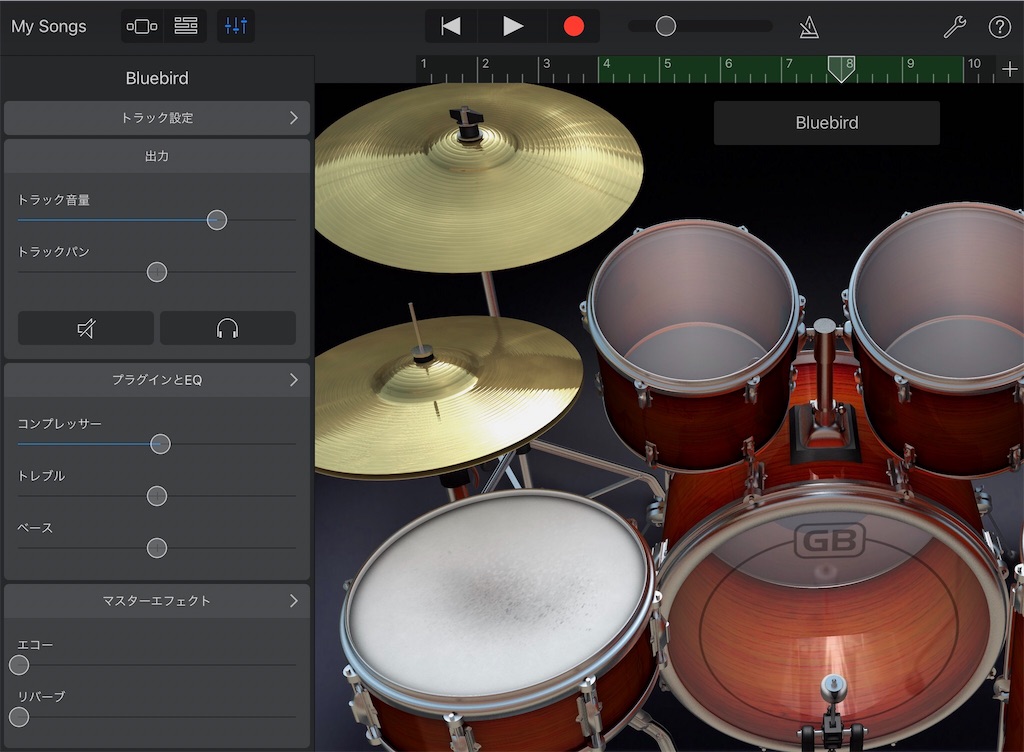
Task: Open song settings via wrench icon
Action: click(954, 27)
